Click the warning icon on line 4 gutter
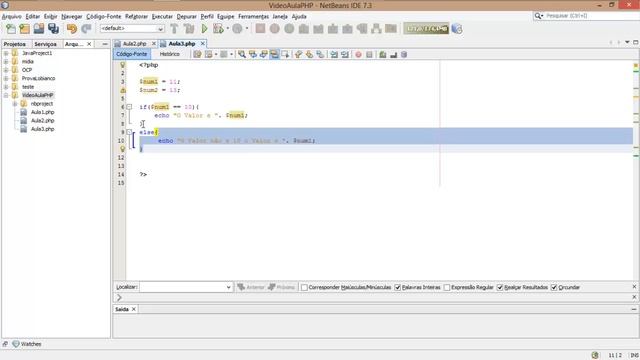Image resolution: width=640 pixels, height=360 pixels. (123, 90)
